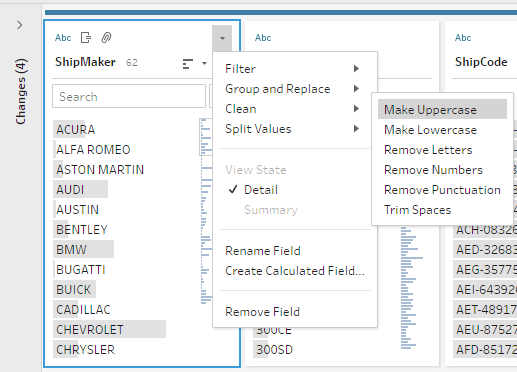Select CHRYSLER value
Image resolution: width=517 pixels, height=372 pixels.
85,349
